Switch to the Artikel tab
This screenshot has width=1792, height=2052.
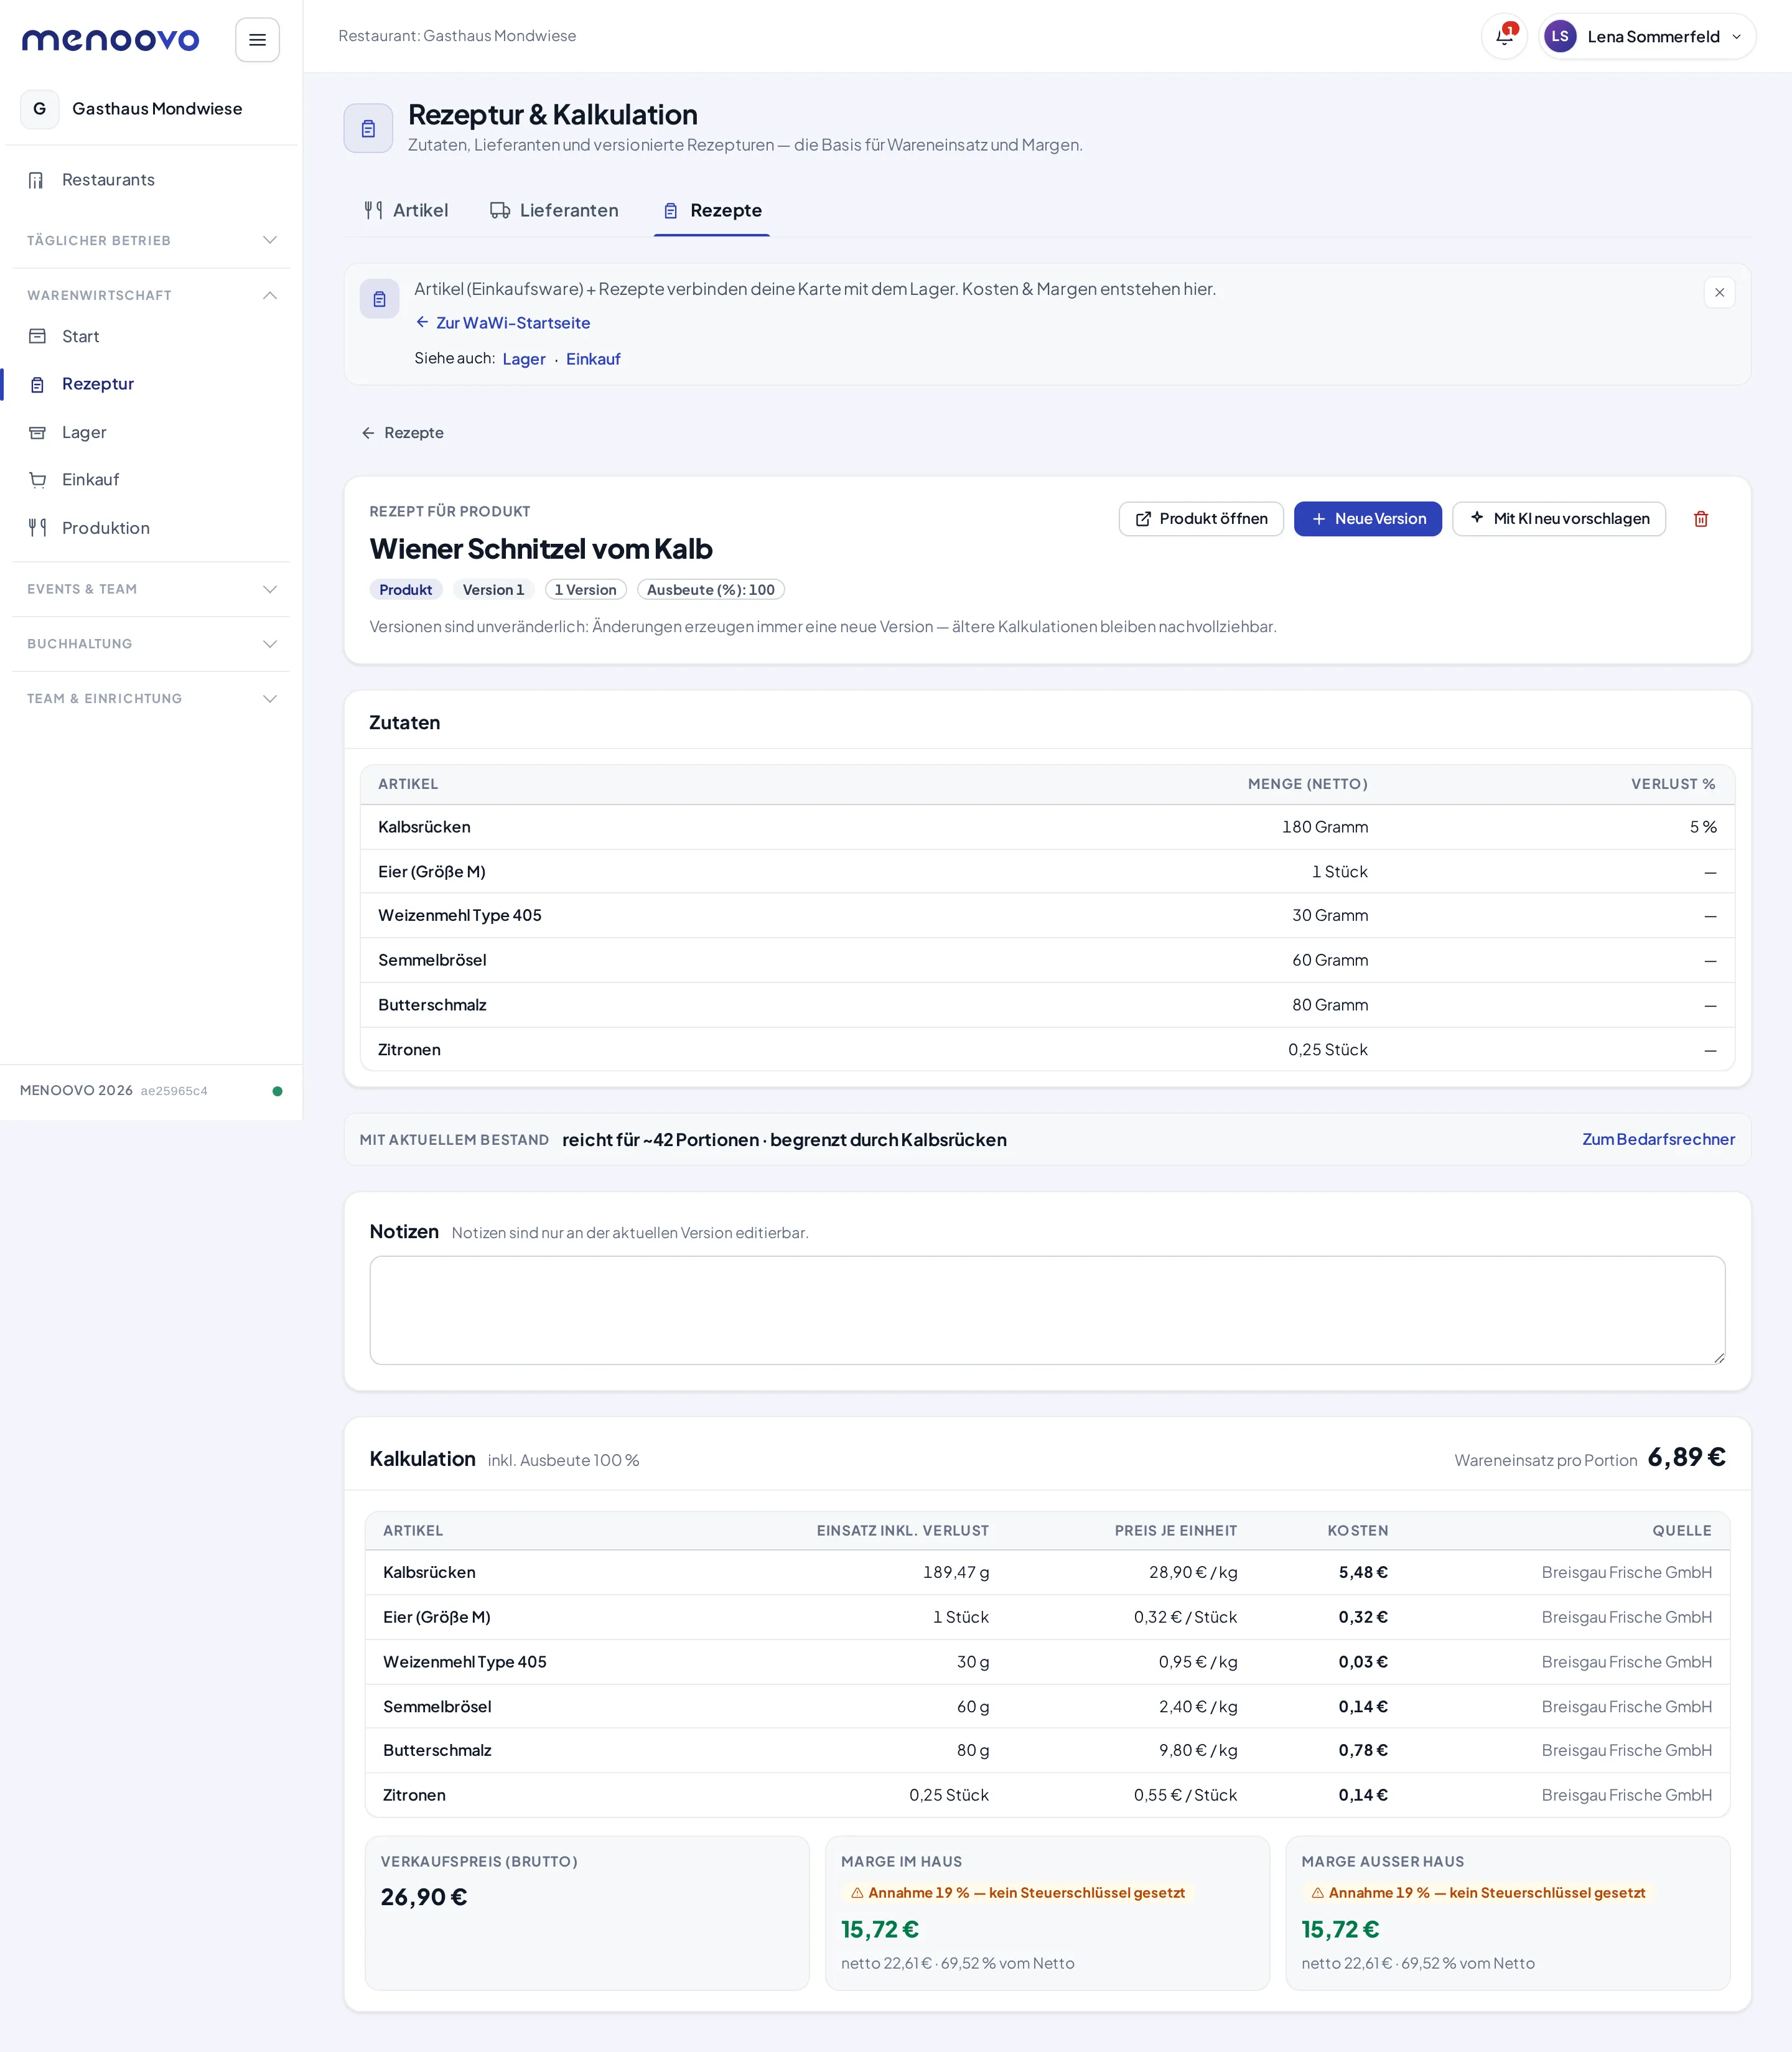(x=406, y=211)
